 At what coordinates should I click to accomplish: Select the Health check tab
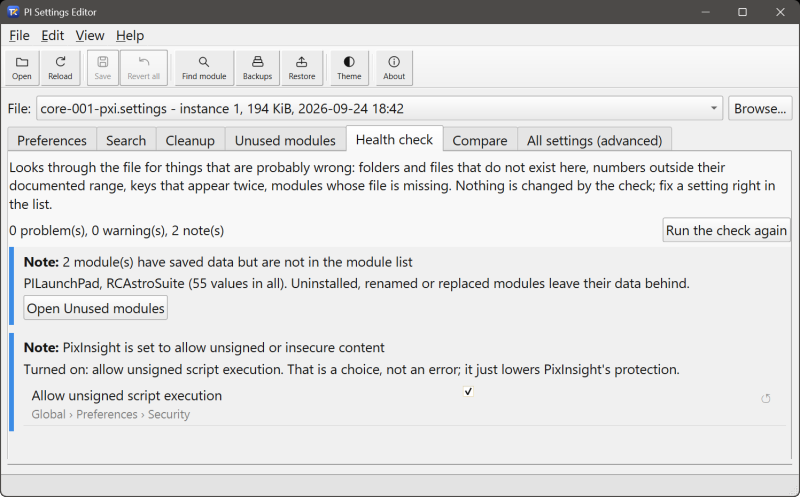(x=394, y=139)
